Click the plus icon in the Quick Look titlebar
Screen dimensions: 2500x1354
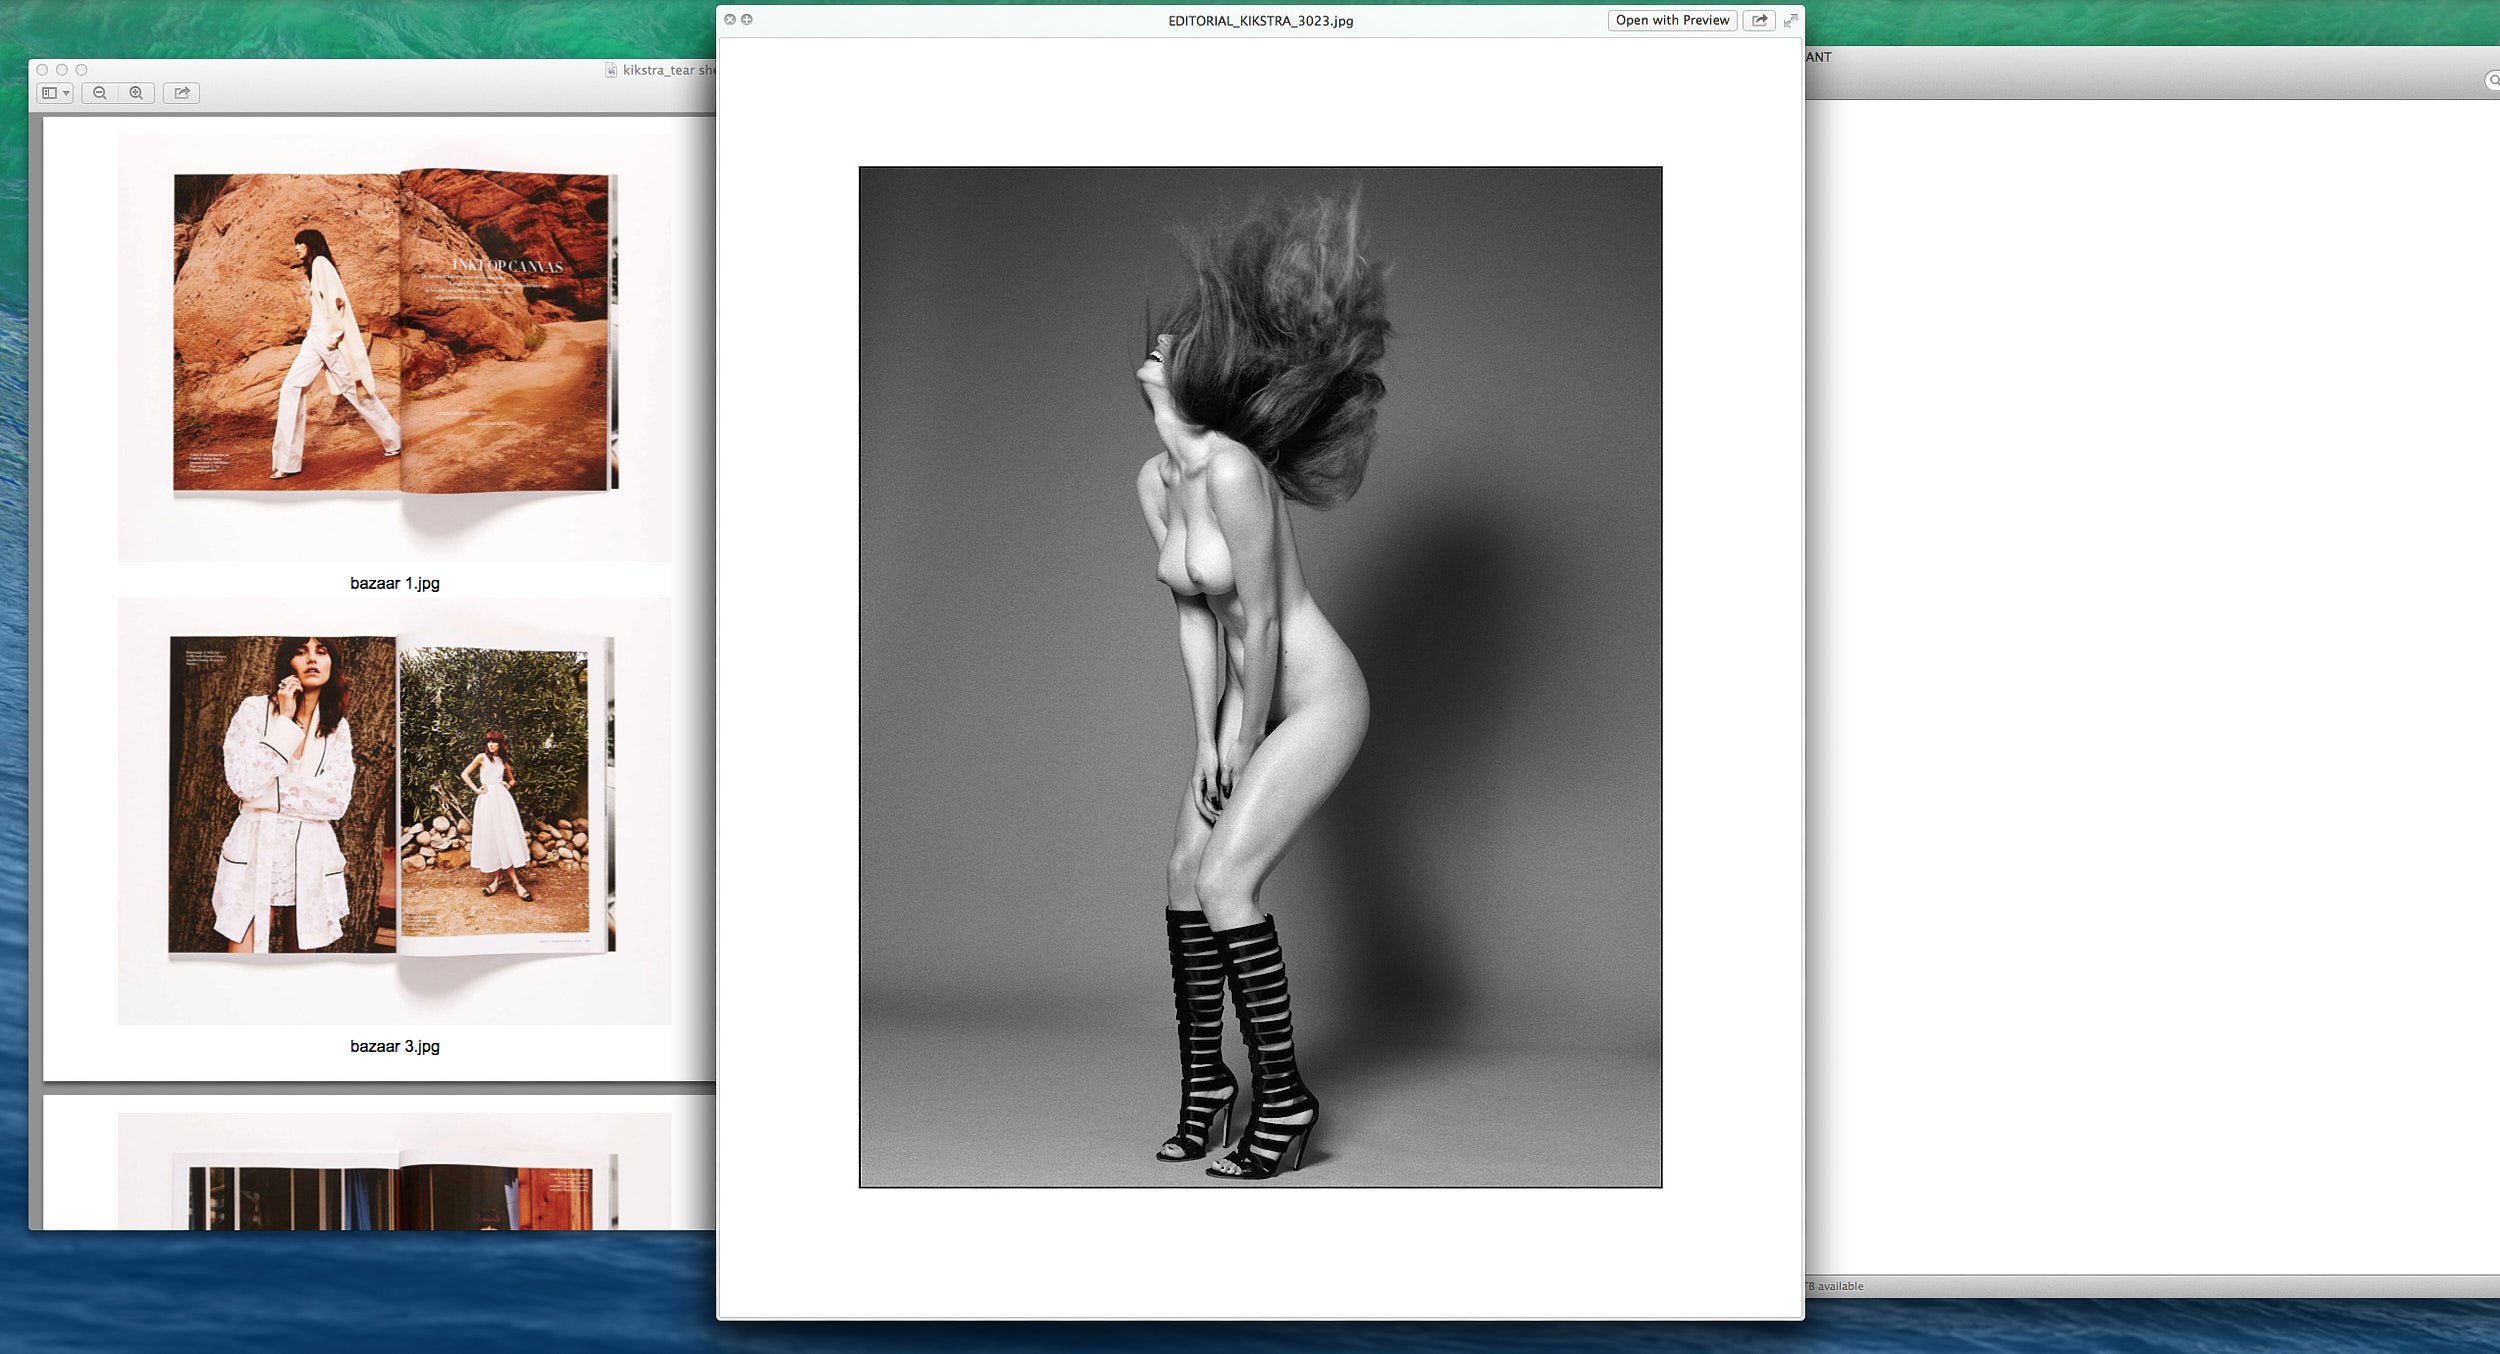click(x=745, y=18)
